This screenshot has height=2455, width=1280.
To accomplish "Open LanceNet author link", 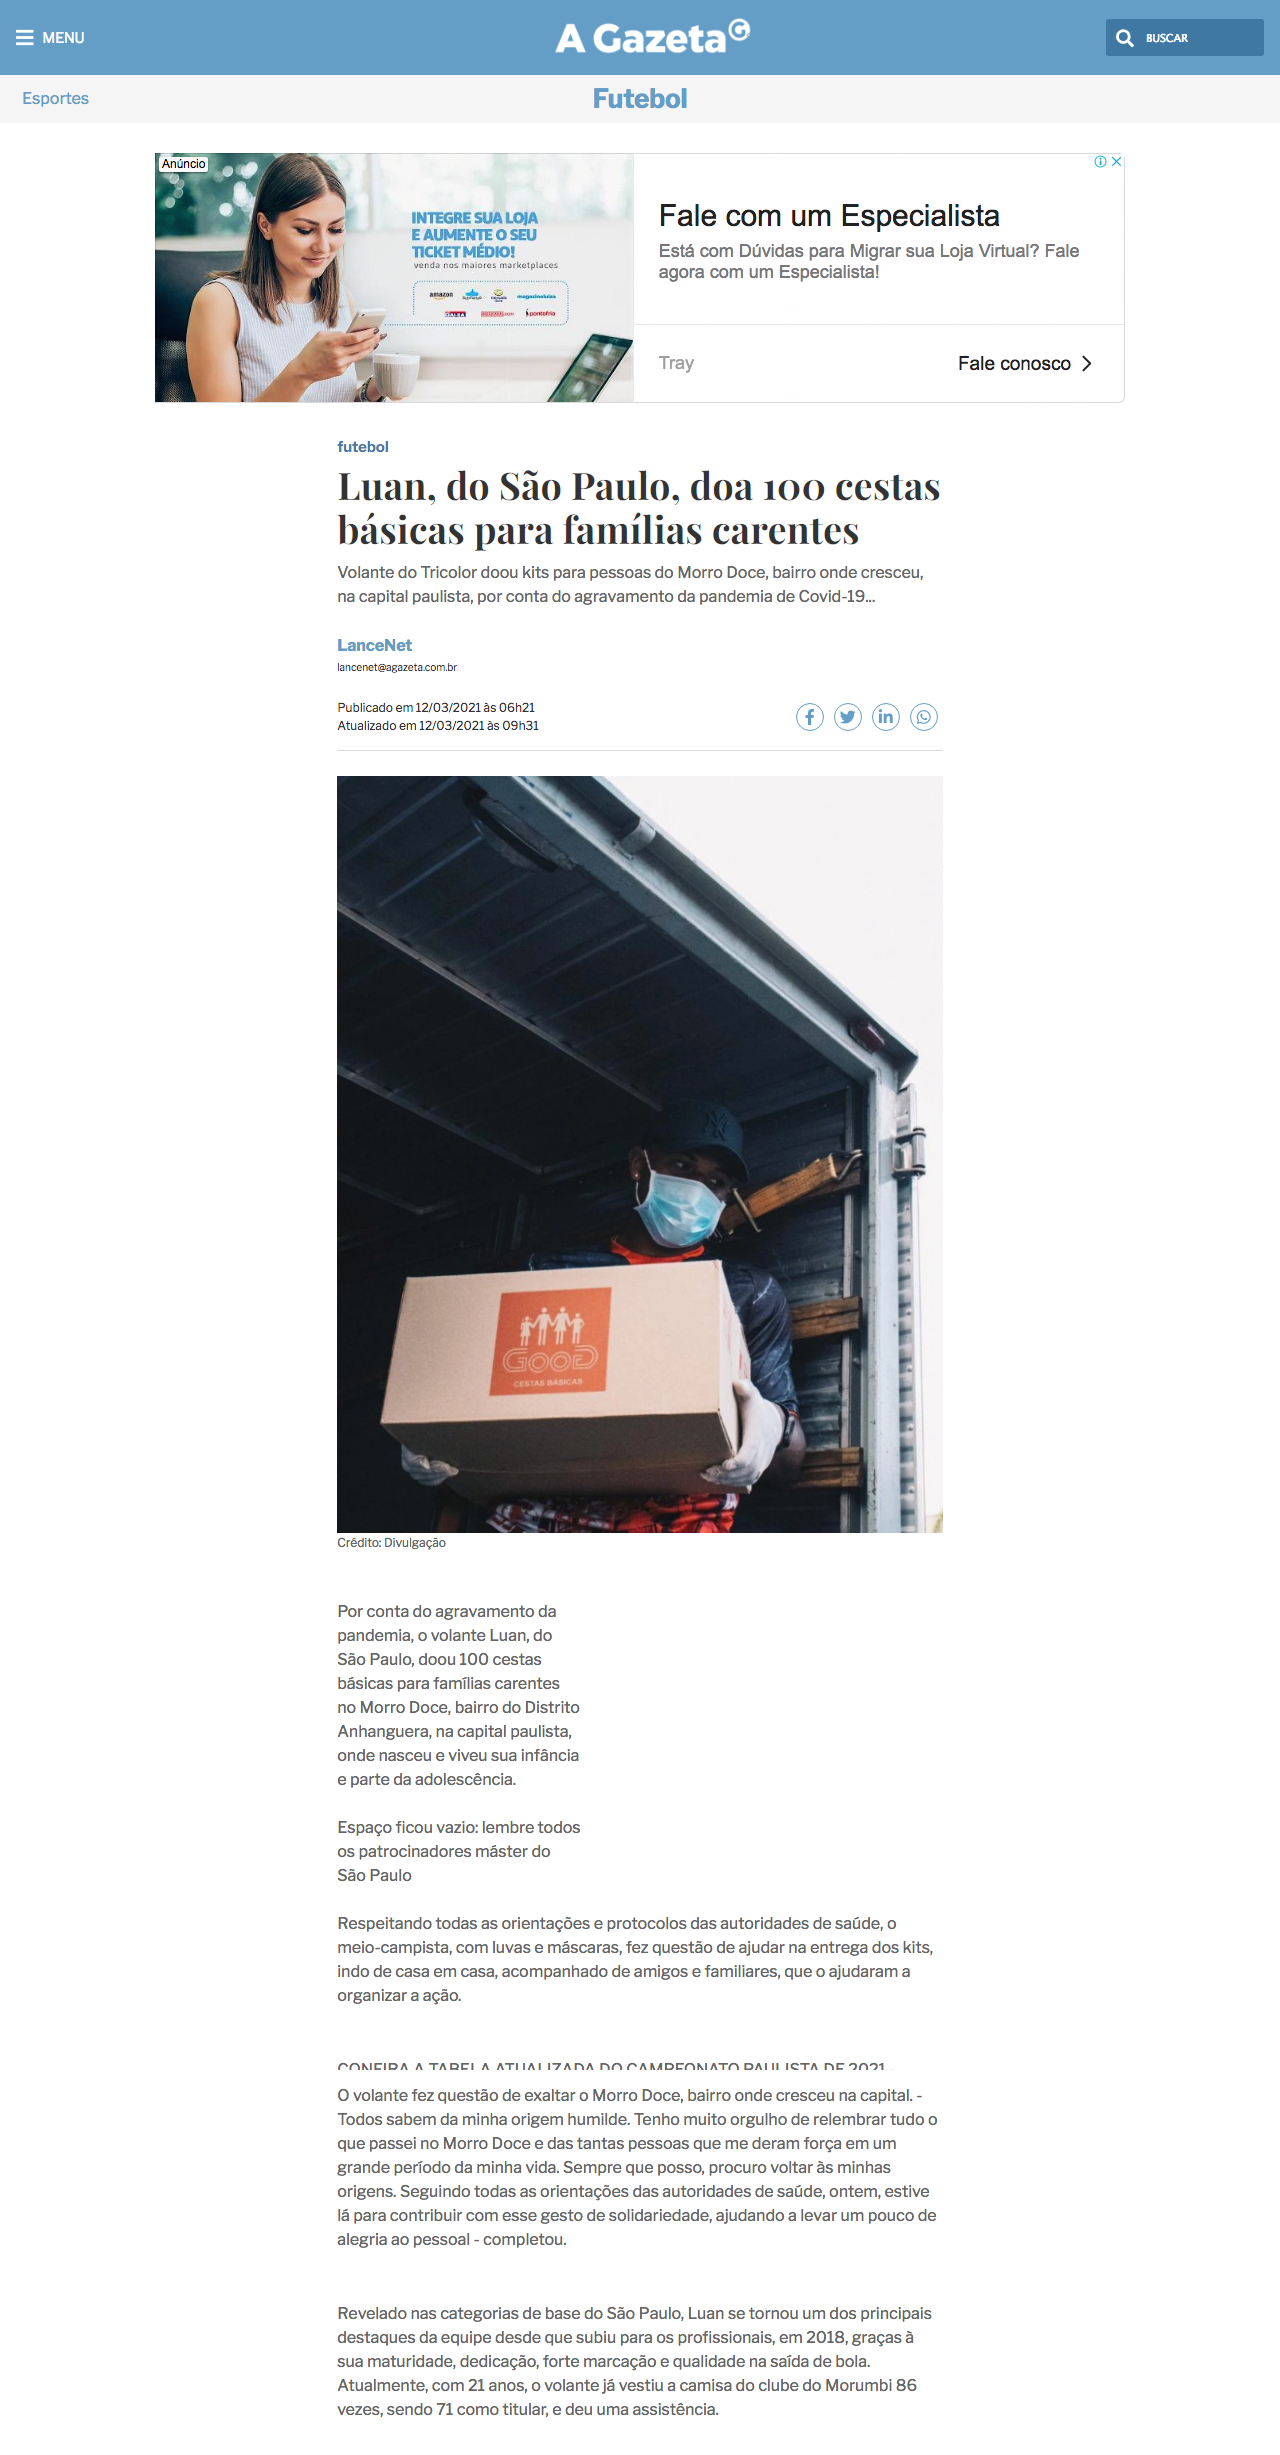I will click(x=374, y=645).
